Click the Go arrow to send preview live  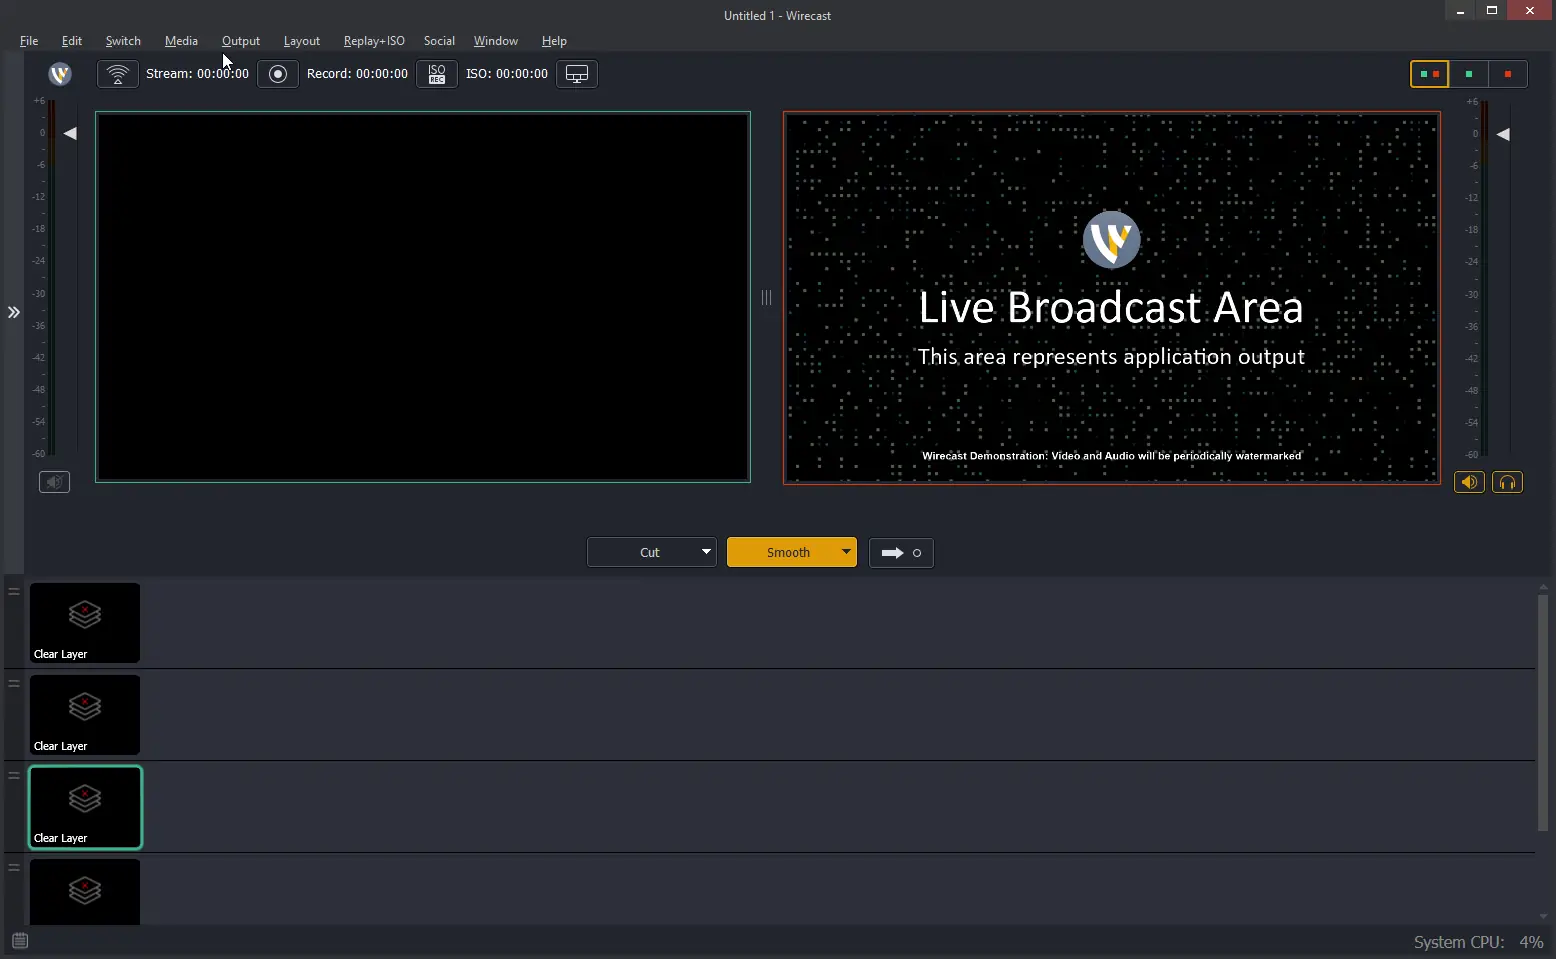pos(892,553)
